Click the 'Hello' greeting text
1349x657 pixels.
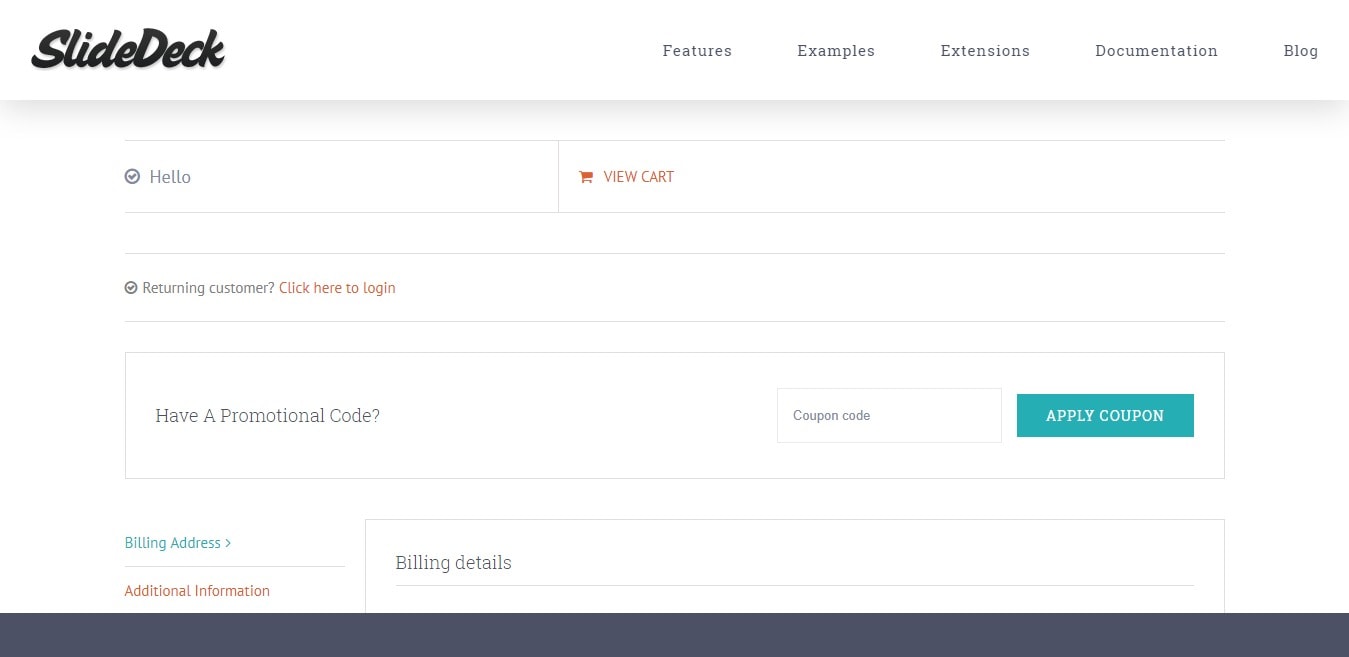pos(170,177)
